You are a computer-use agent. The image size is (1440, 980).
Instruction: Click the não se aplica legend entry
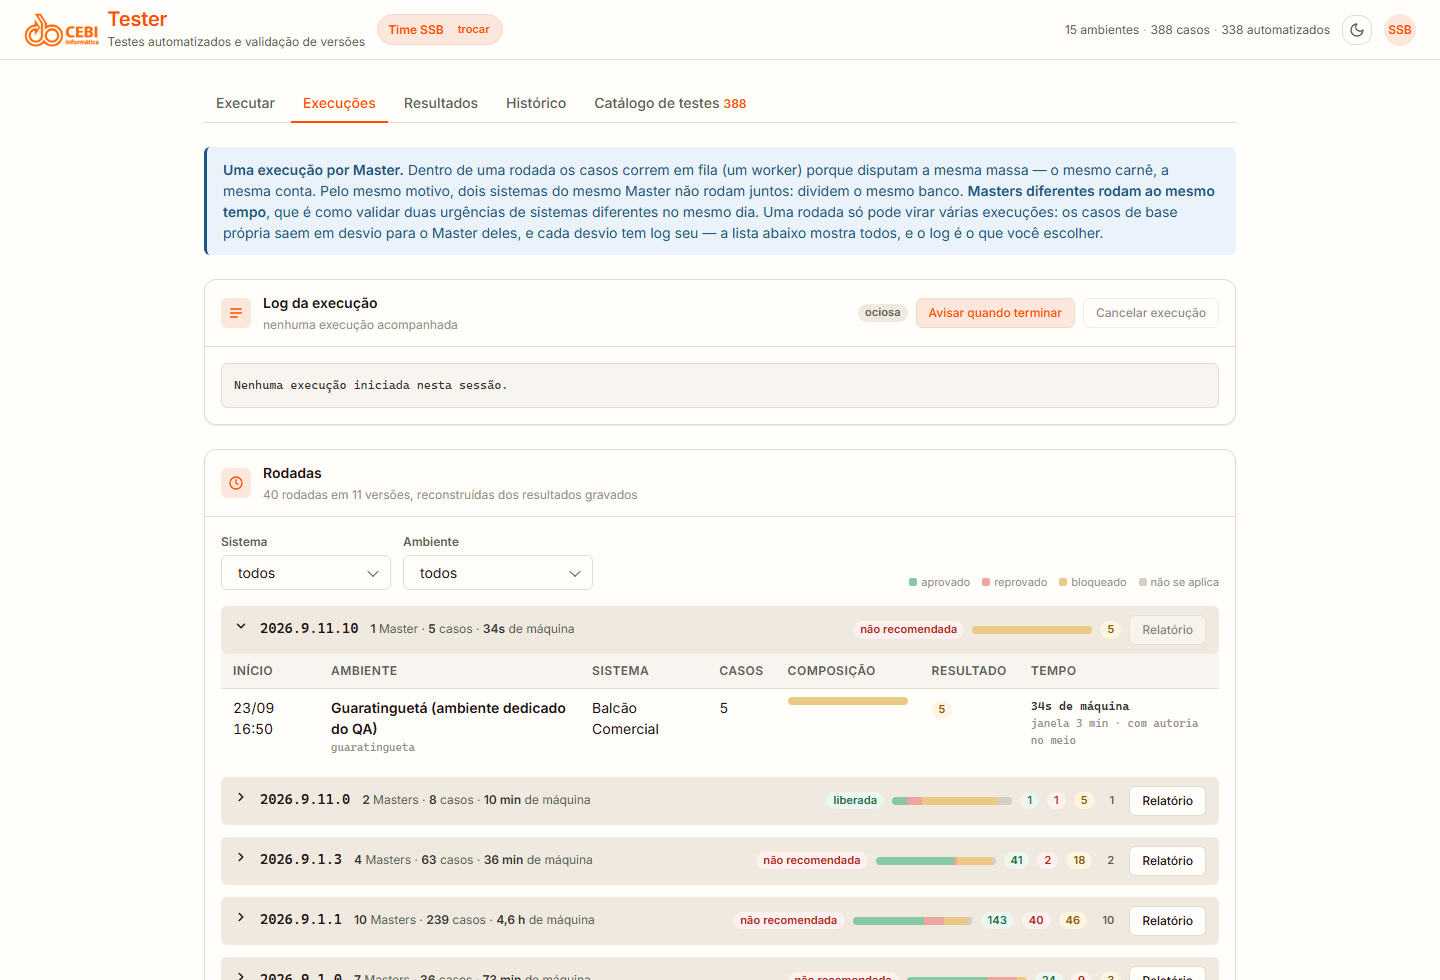[x=1179, y=582]
